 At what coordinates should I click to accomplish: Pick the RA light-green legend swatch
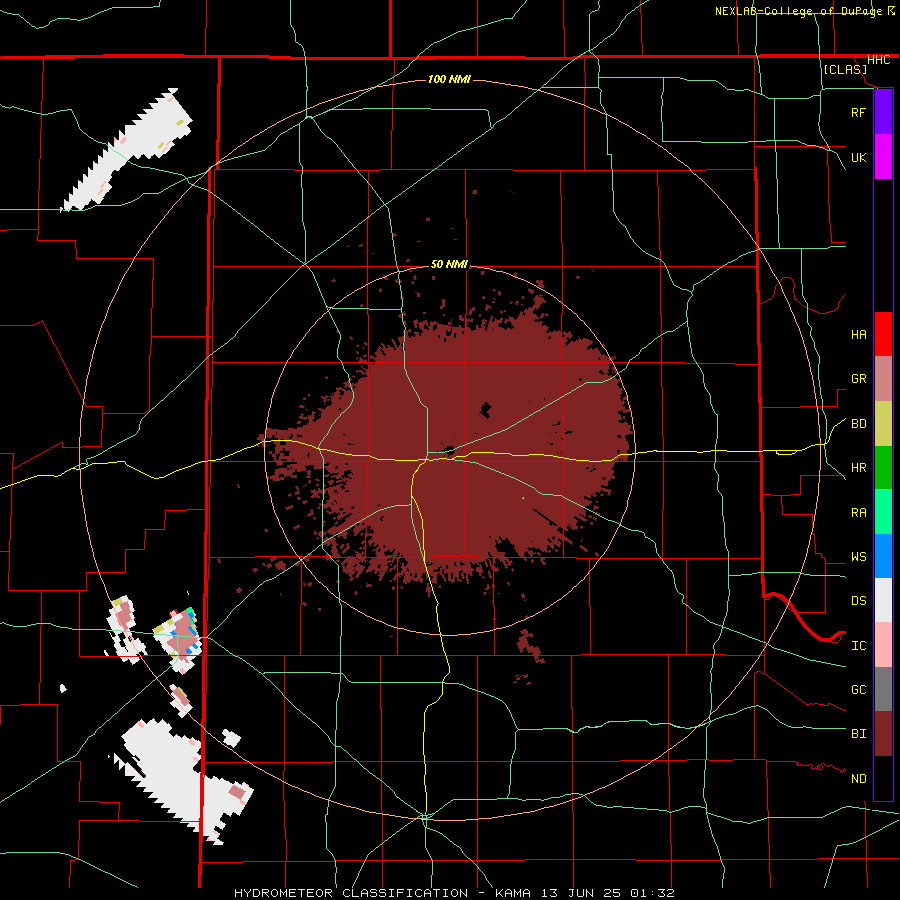883,512
